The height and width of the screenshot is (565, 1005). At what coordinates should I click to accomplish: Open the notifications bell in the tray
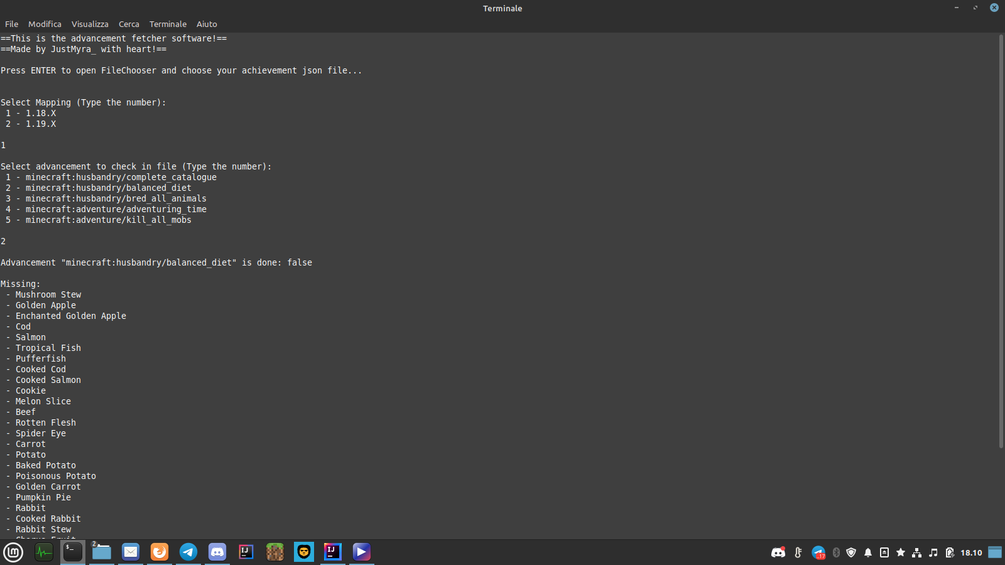pos(868,552)
